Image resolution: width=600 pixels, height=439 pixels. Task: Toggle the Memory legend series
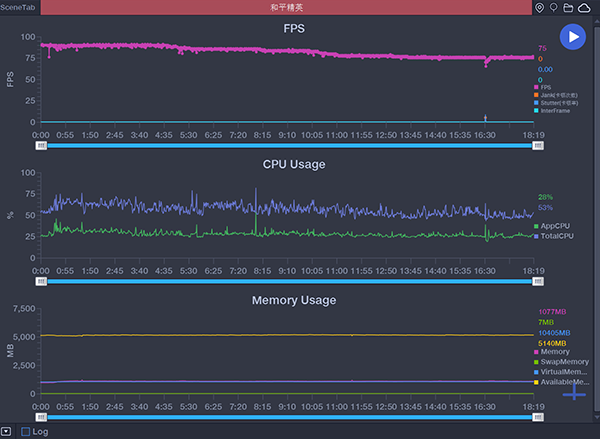point(552,351)
